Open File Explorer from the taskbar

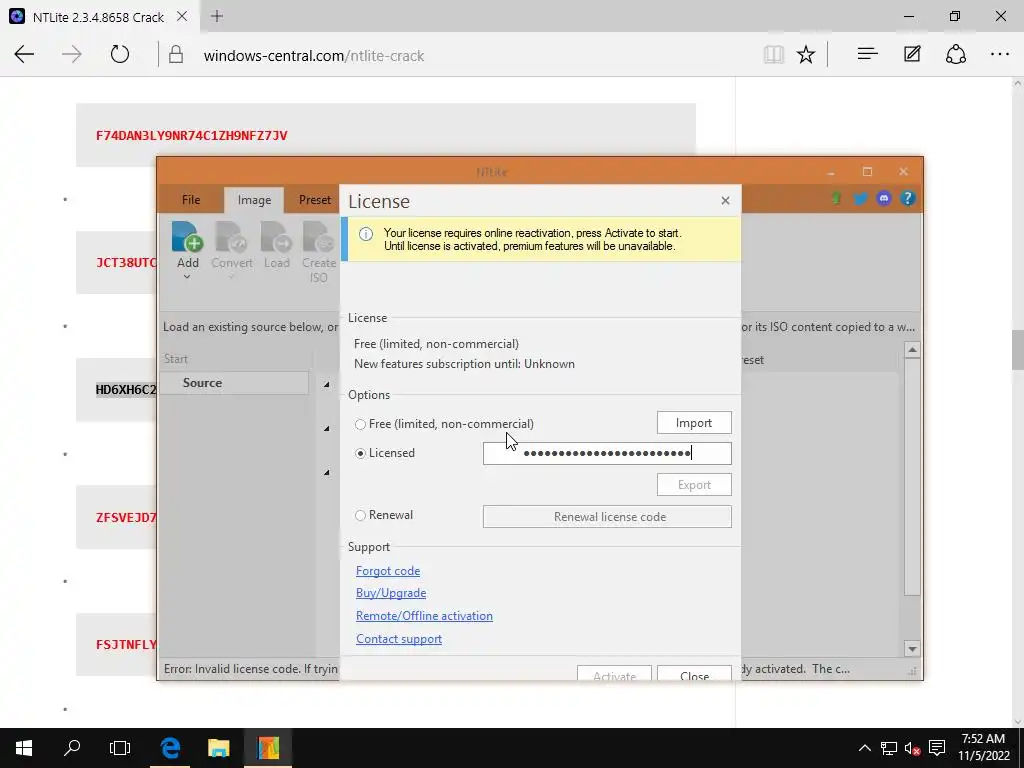(219, 748)
